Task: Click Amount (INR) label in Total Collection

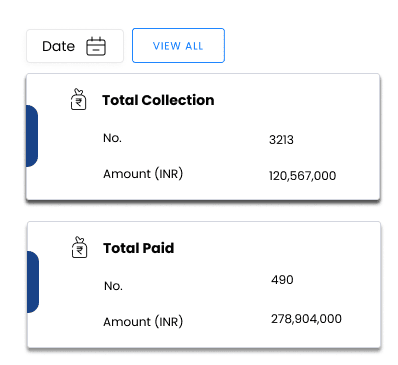Action: click(x=143, y=174)
